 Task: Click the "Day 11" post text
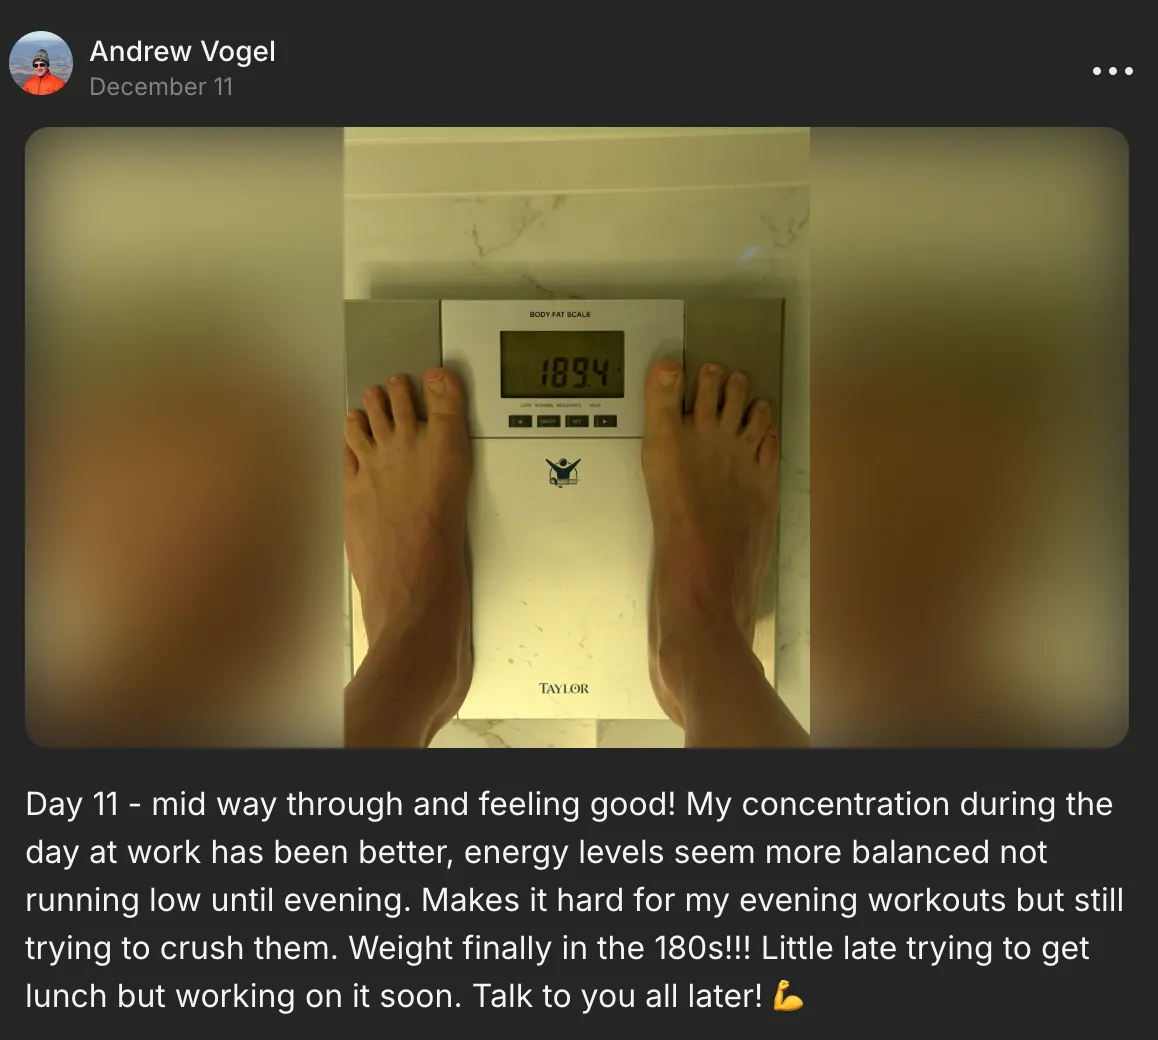point(72,804)
